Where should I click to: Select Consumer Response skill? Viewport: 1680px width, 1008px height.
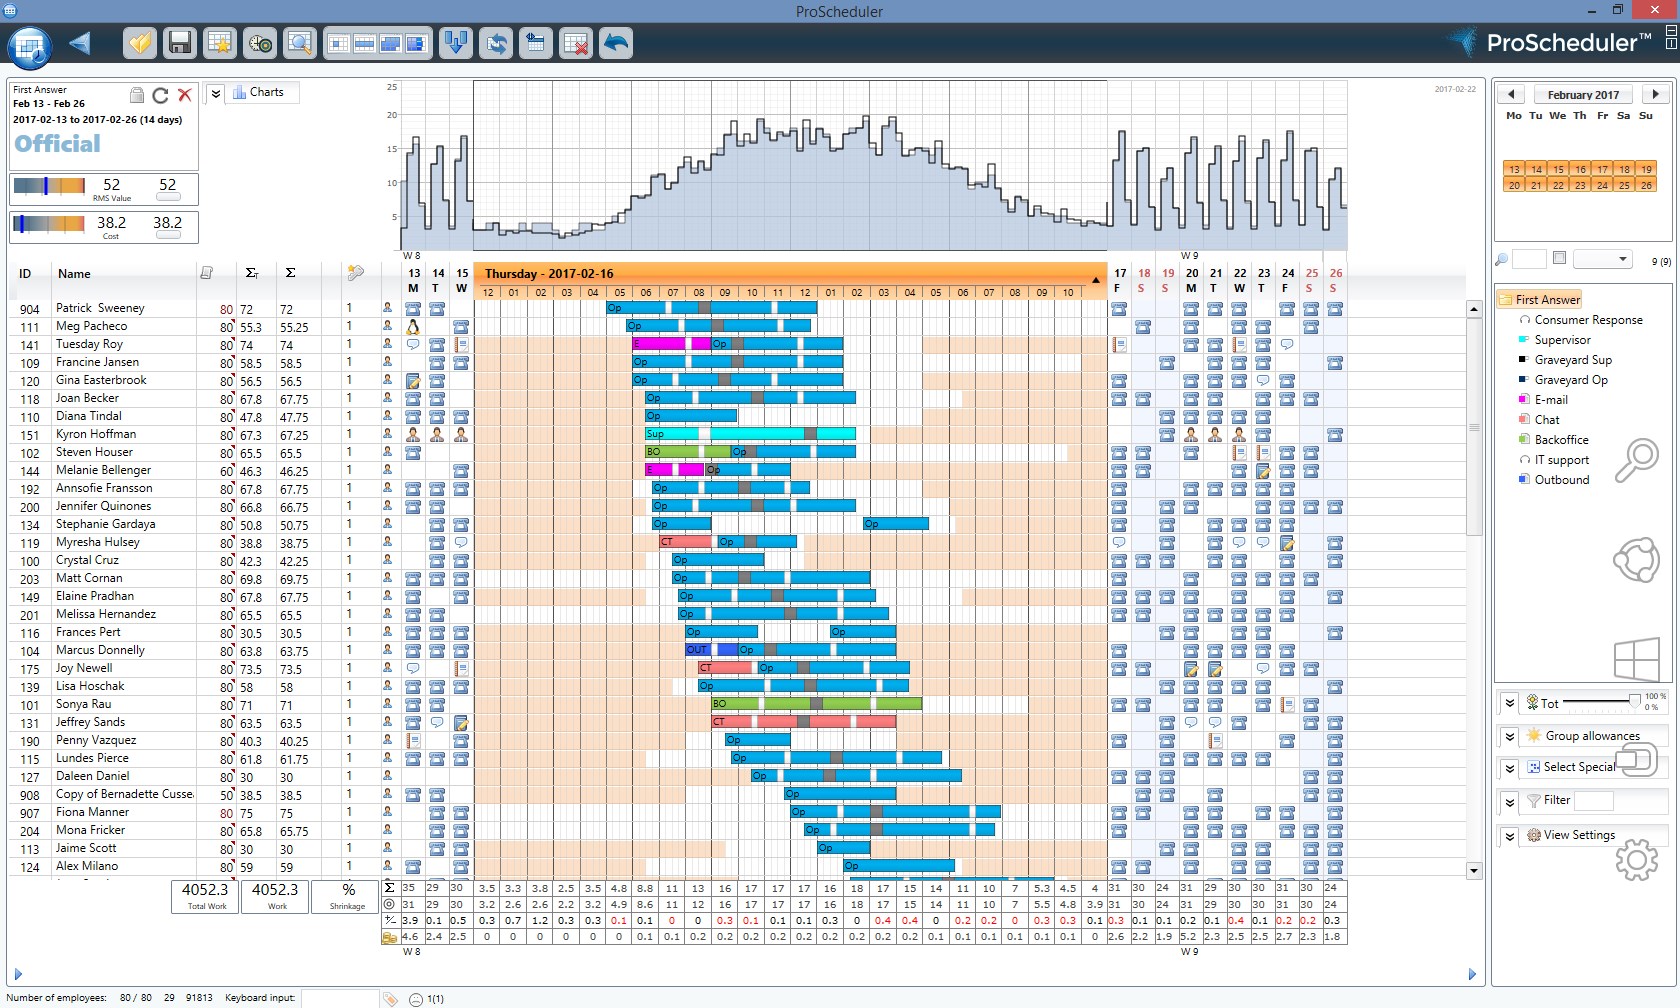[x=1588, y=320]
